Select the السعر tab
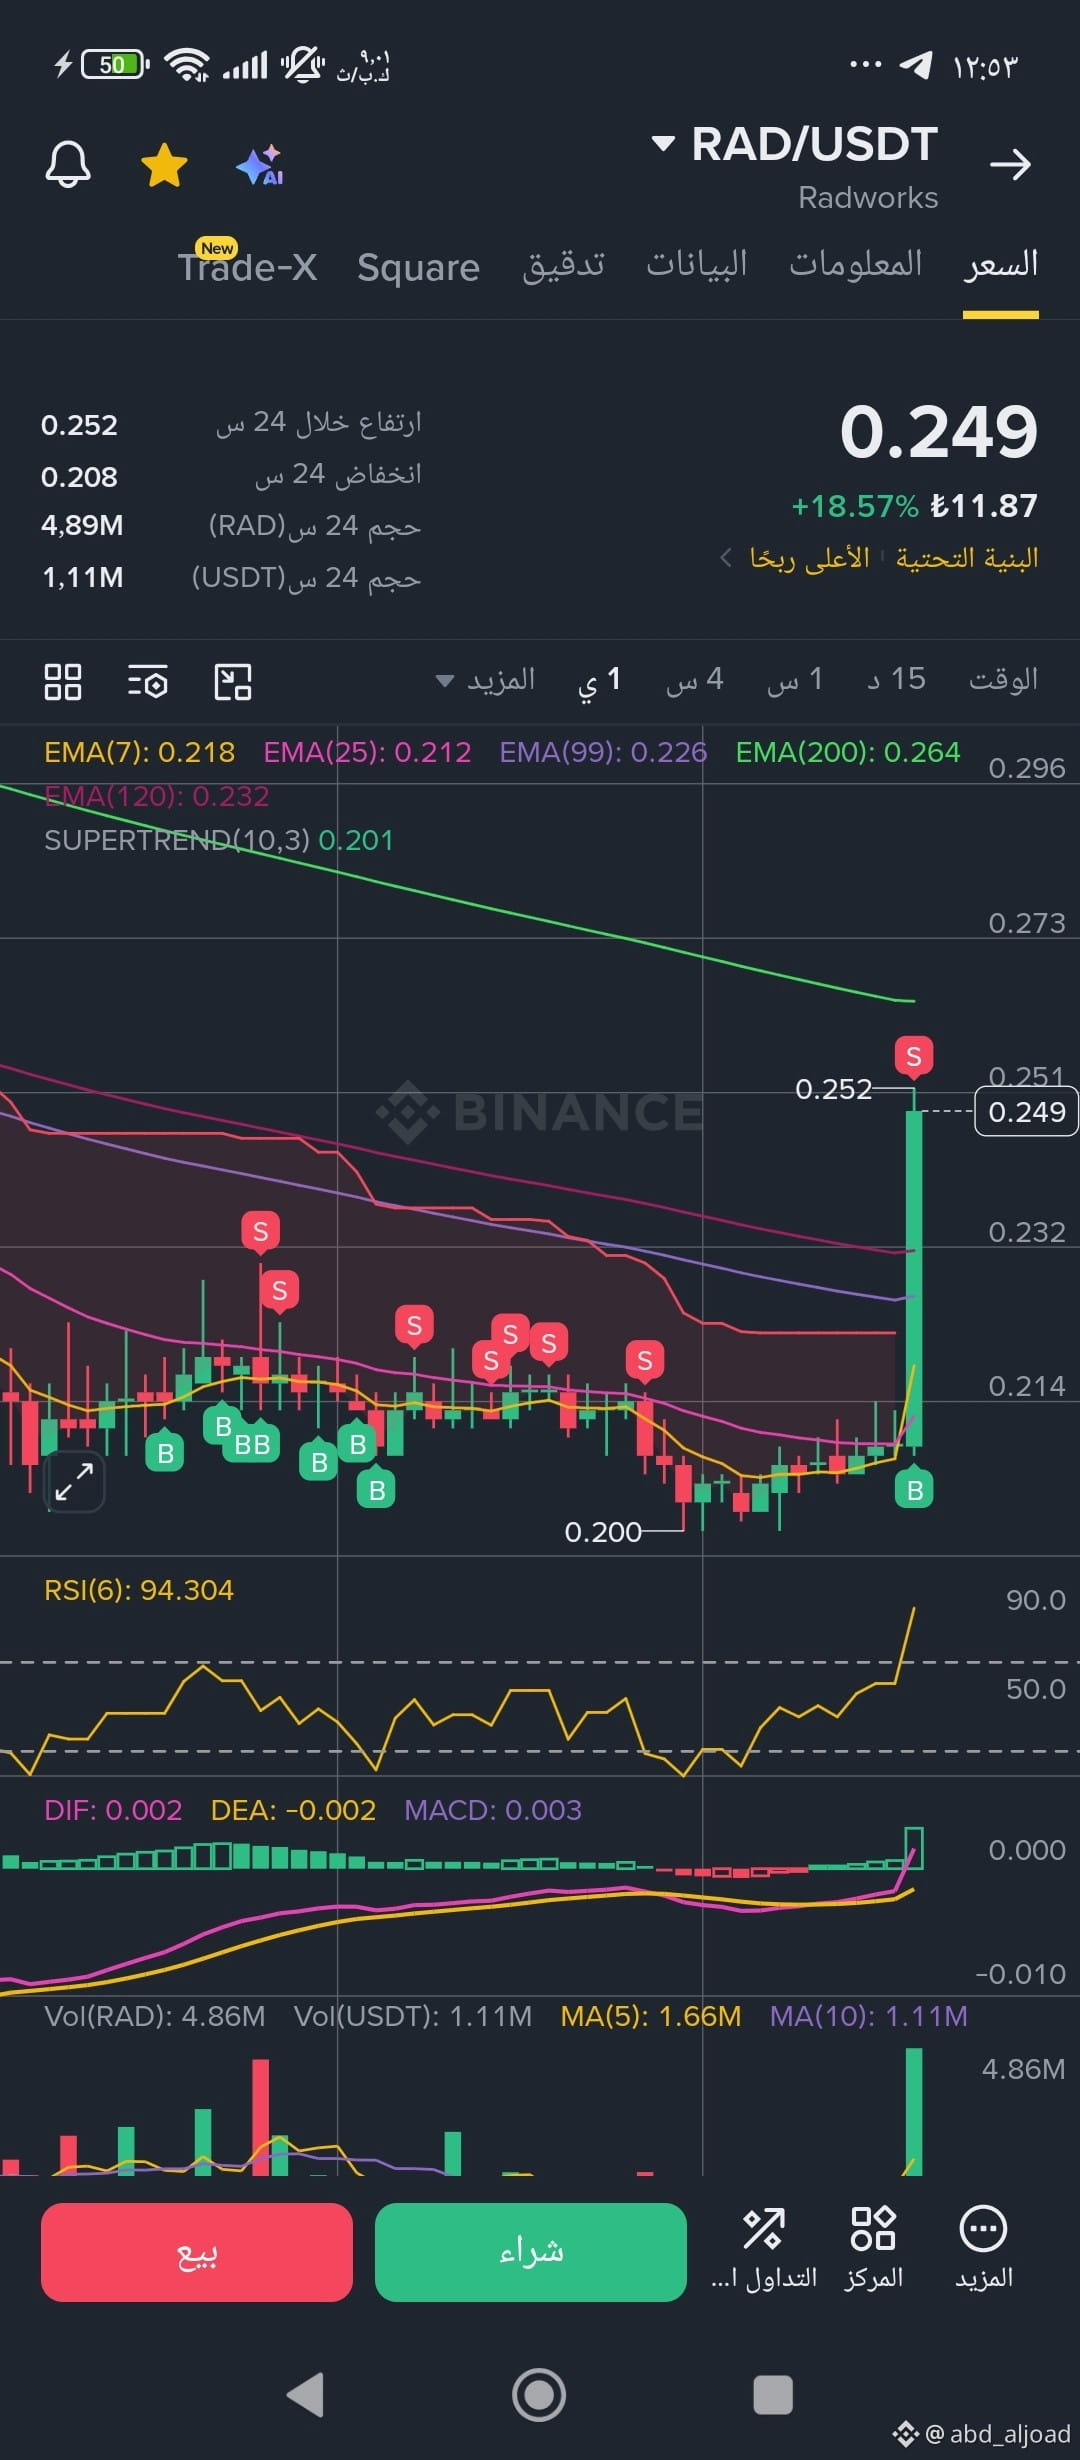The height and width of the screenshot is (2460, 1080). point(1000,264)
